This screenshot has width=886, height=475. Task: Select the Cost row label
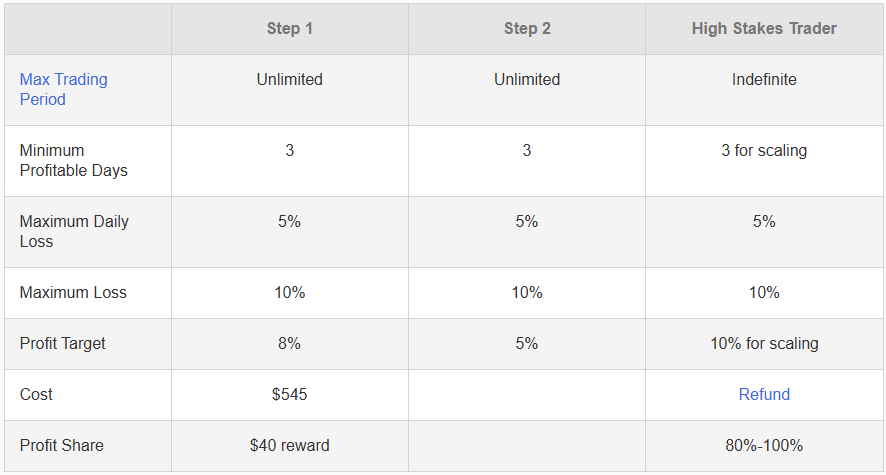click(36, 394)
